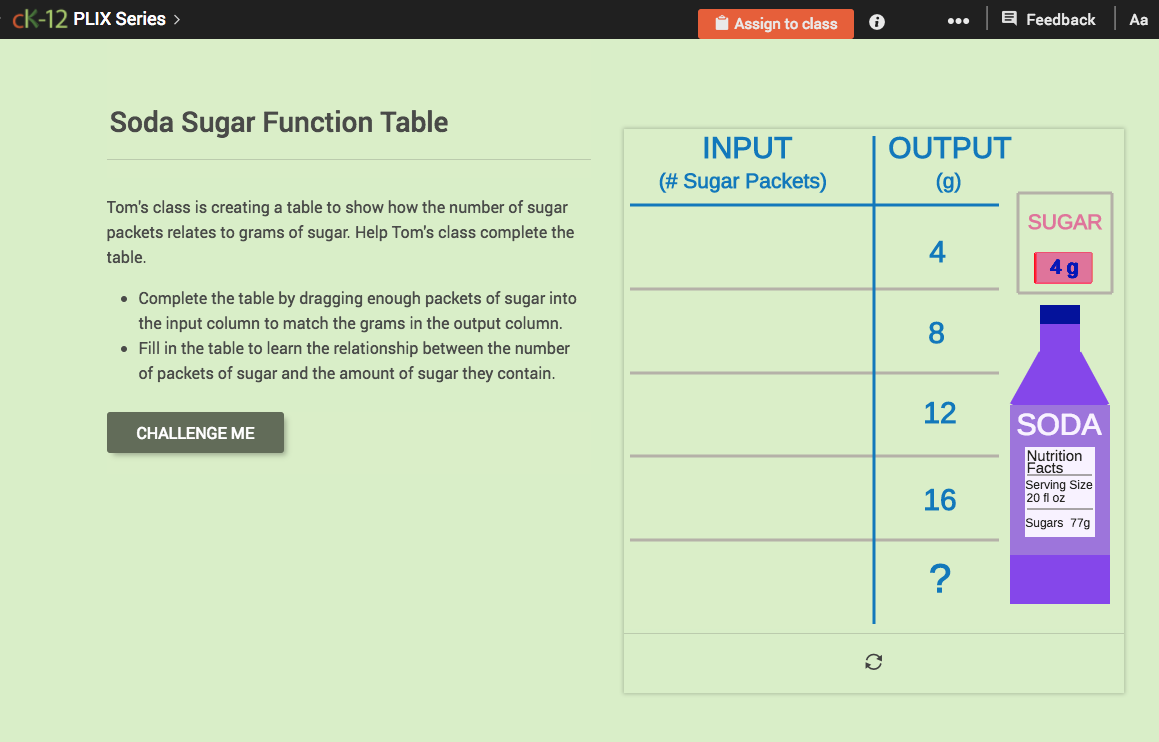Click the Aa text-size icon
Viewport: 1159px width, 742px height.
tap(1138, 19)
